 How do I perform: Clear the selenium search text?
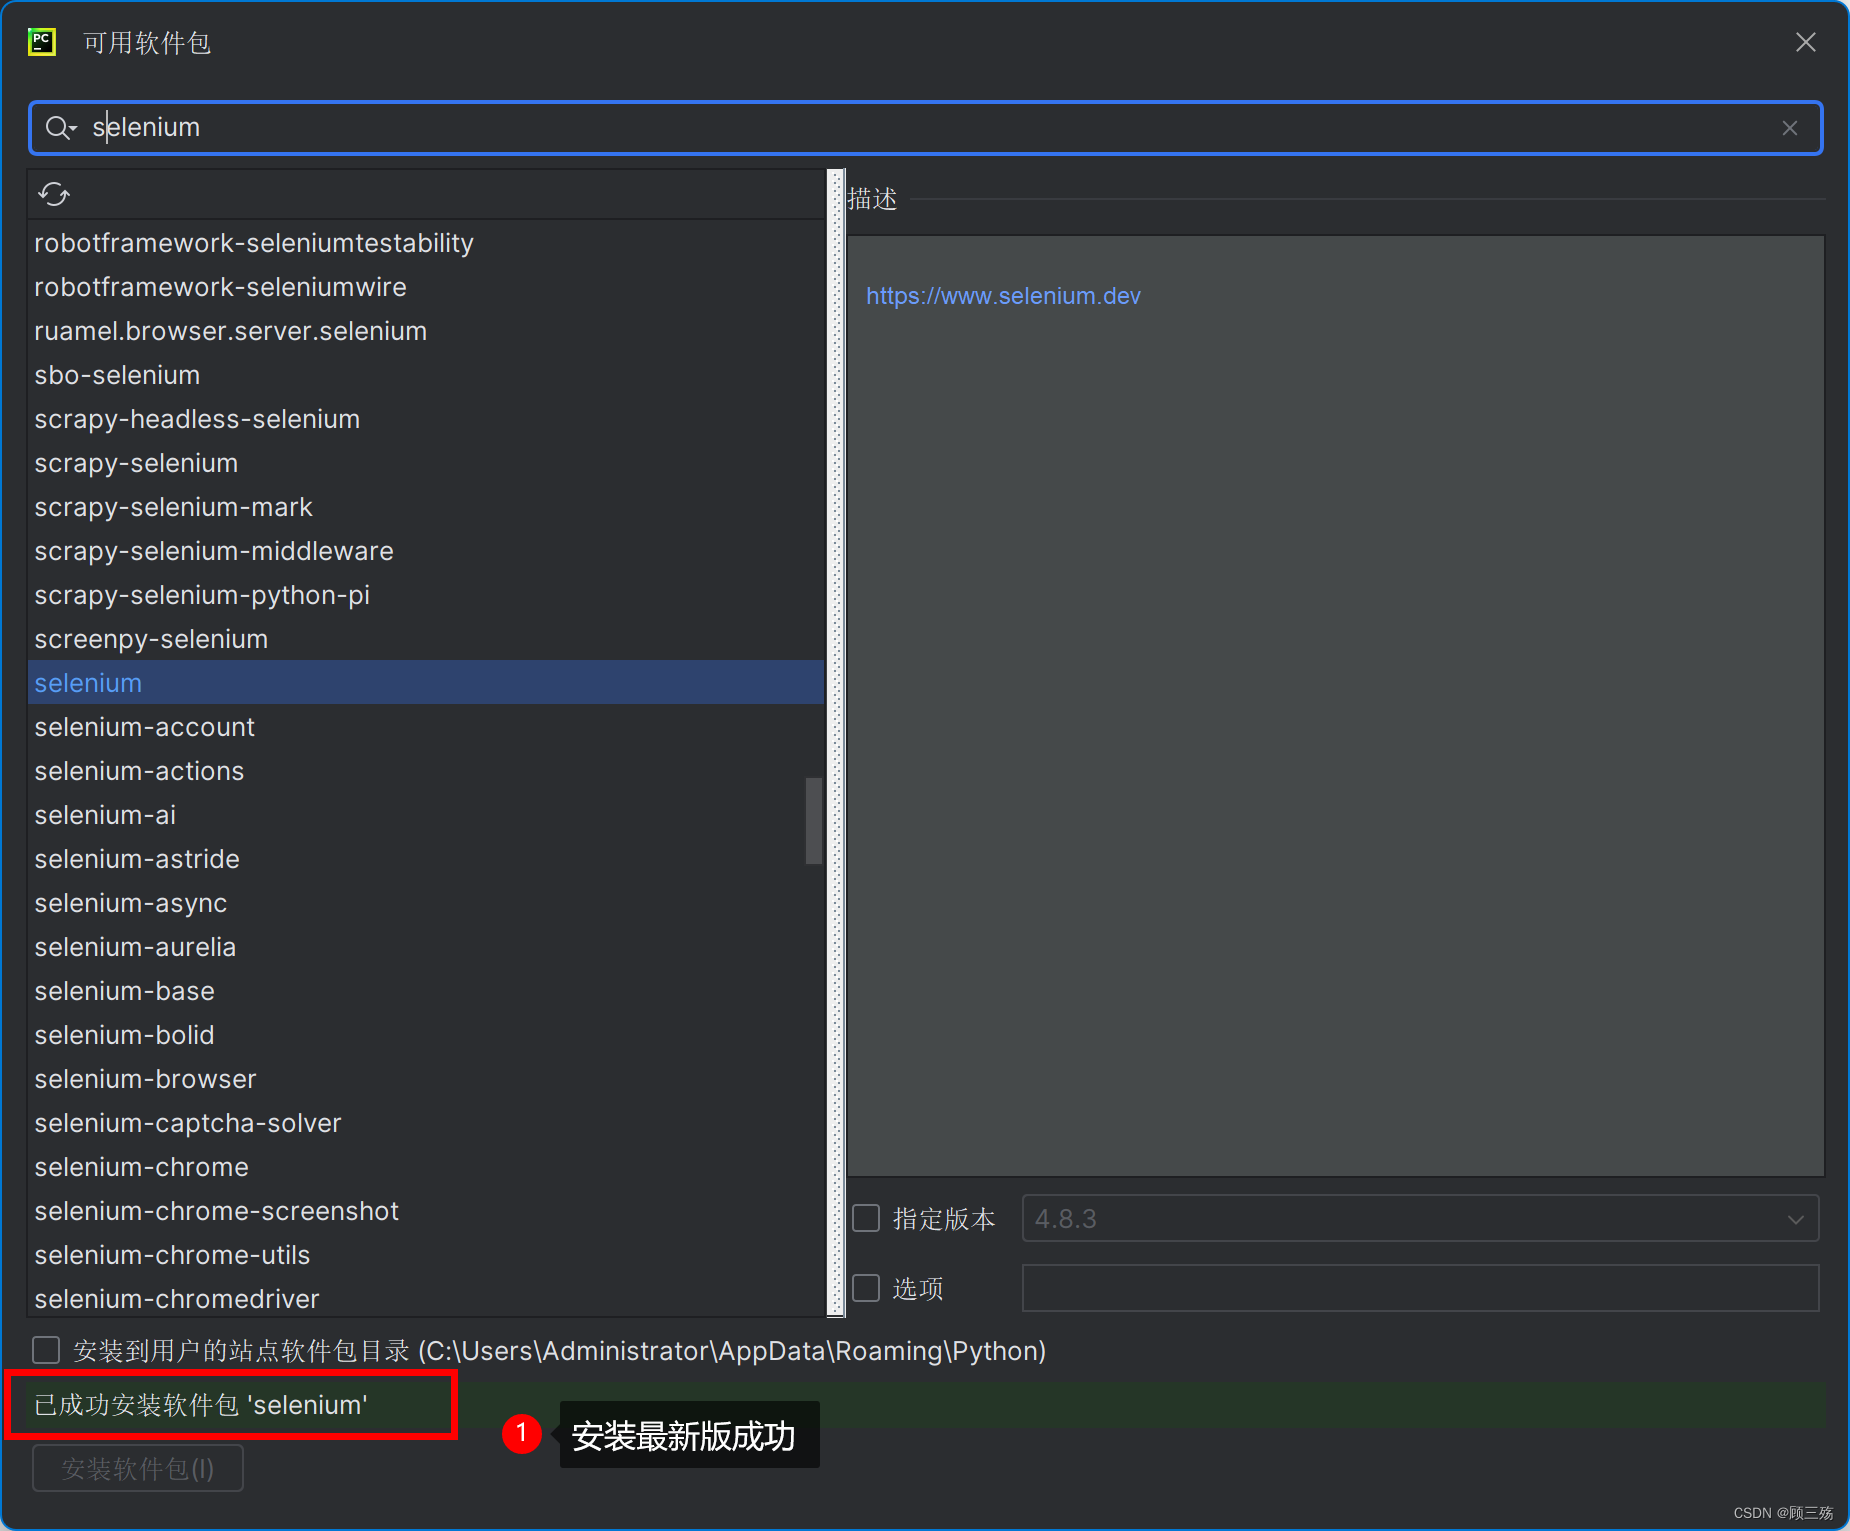click(x=1790, y=128)
